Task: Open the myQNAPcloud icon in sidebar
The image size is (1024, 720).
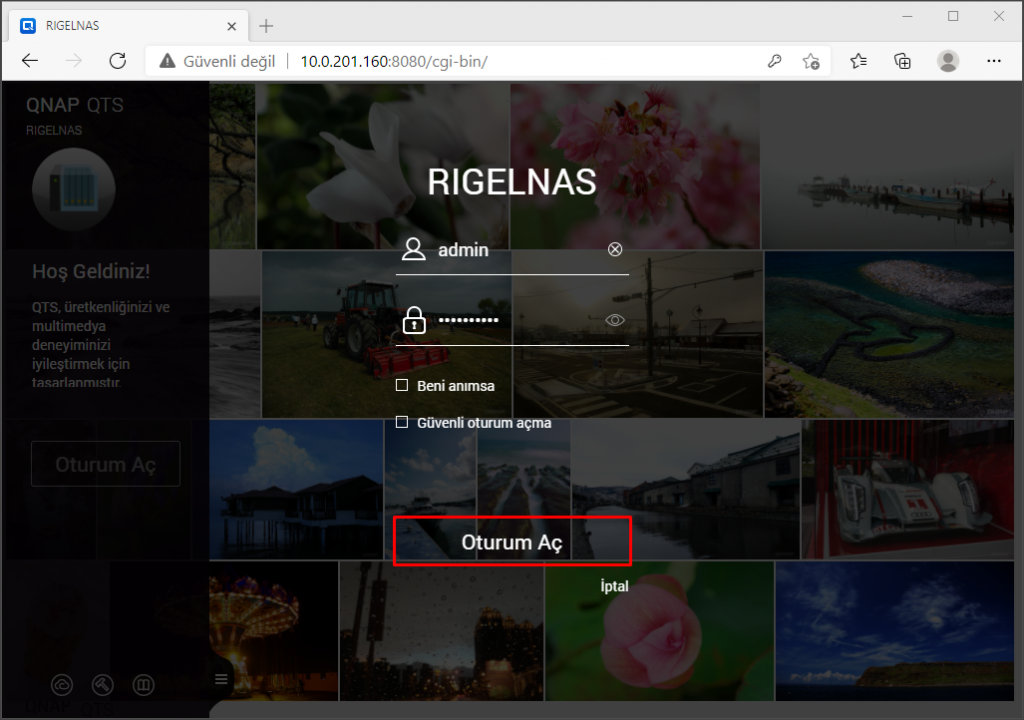Action: 62,685
